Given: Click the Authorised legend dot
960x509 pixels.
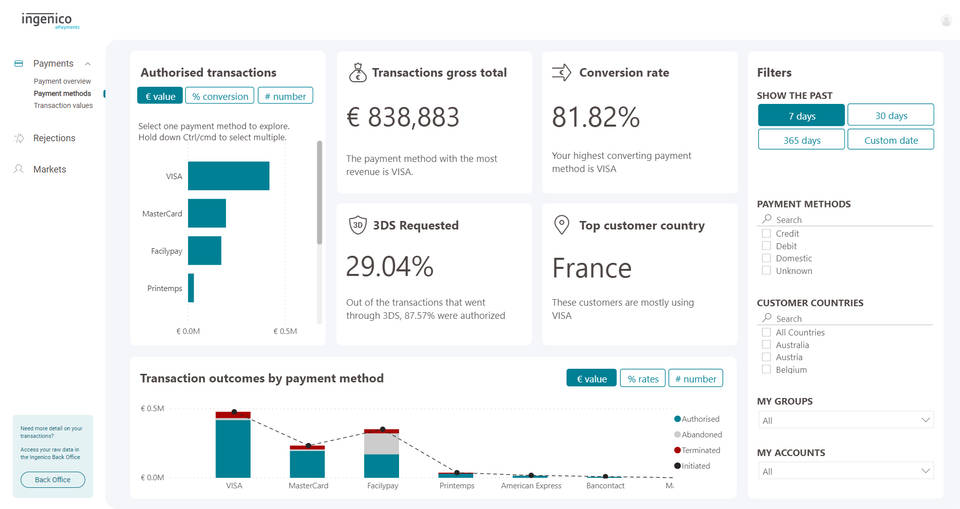Looking at the screenshot, I should click(677, 419).
